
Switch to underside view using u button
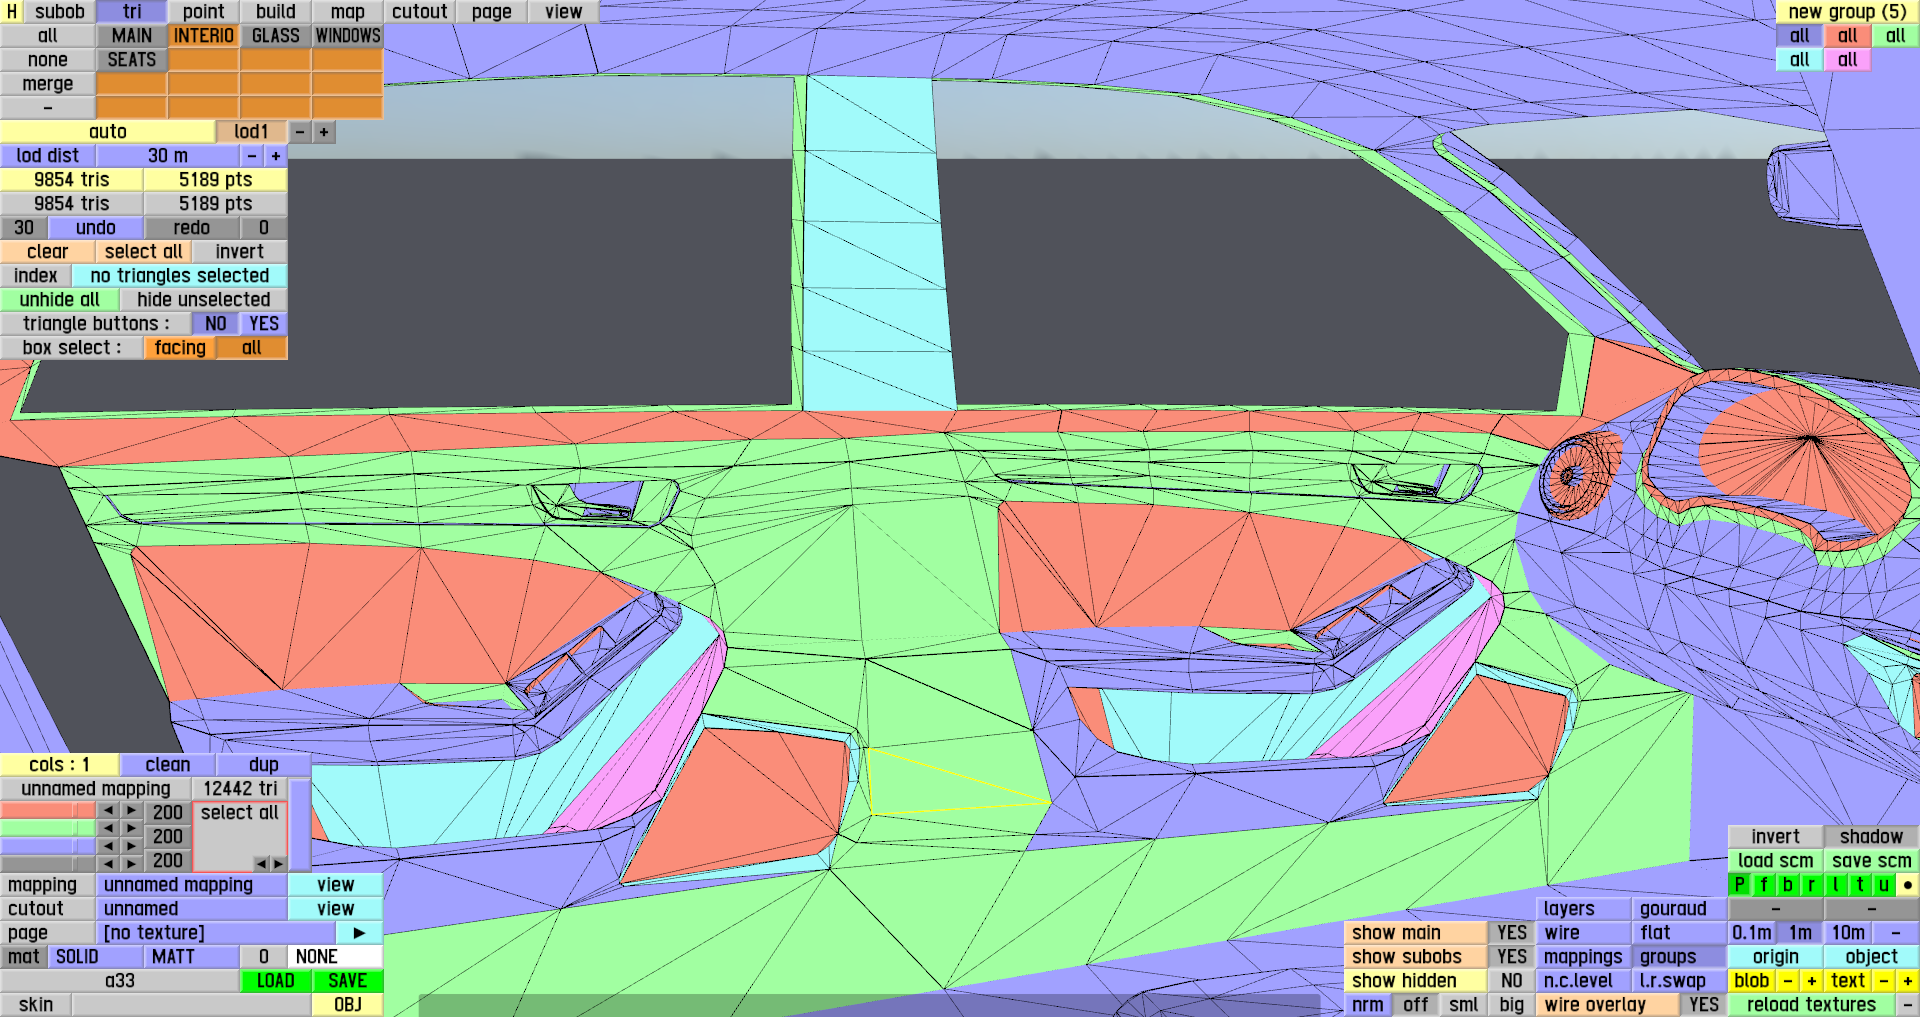[1884, 884]
